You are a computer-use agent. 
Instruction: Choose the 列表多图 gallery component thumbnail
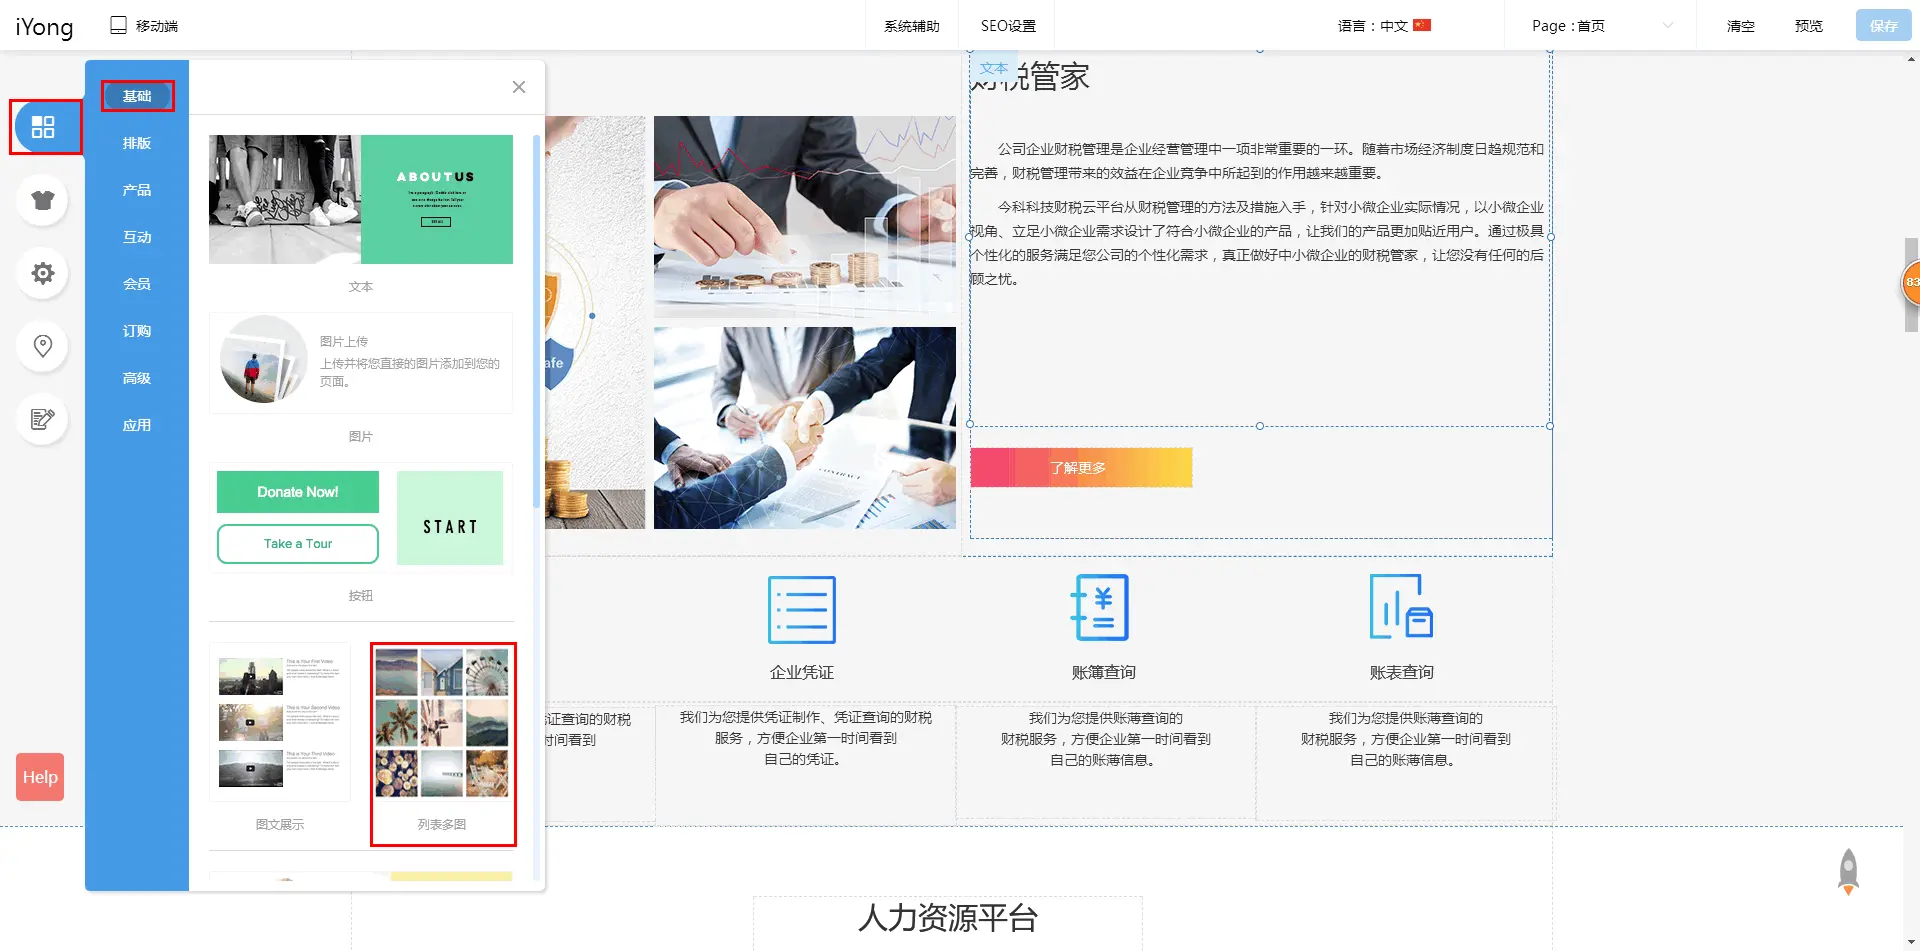pos(442,723)
